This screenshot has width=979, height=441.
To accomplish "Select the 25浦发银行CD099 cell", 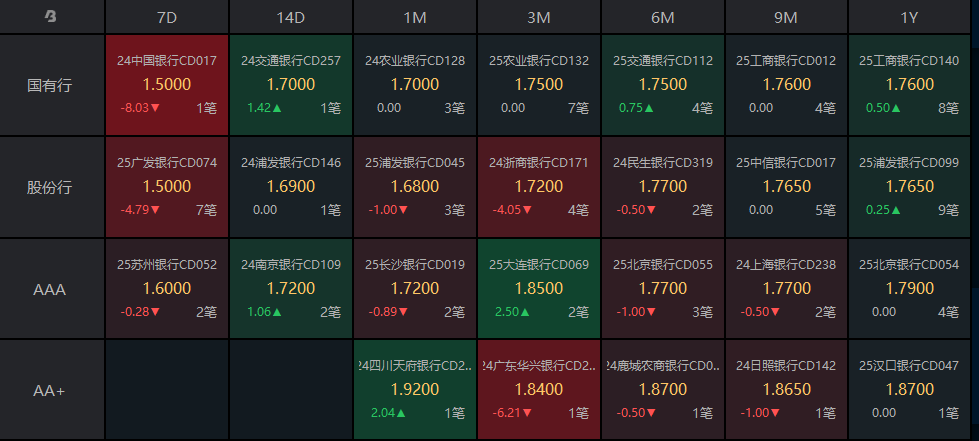I will (909, 187).
